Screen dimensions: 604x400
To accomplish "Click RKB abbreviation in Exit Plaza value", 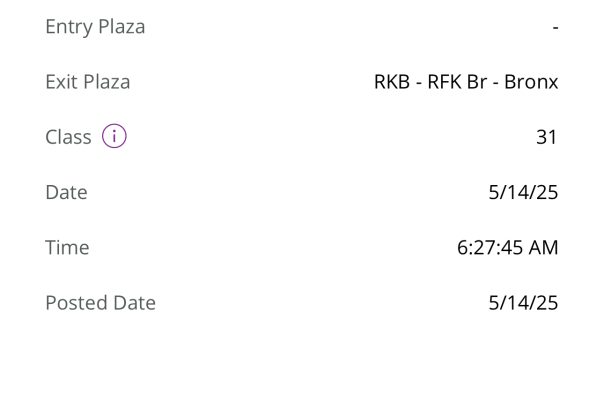I will tap(392, 82).
